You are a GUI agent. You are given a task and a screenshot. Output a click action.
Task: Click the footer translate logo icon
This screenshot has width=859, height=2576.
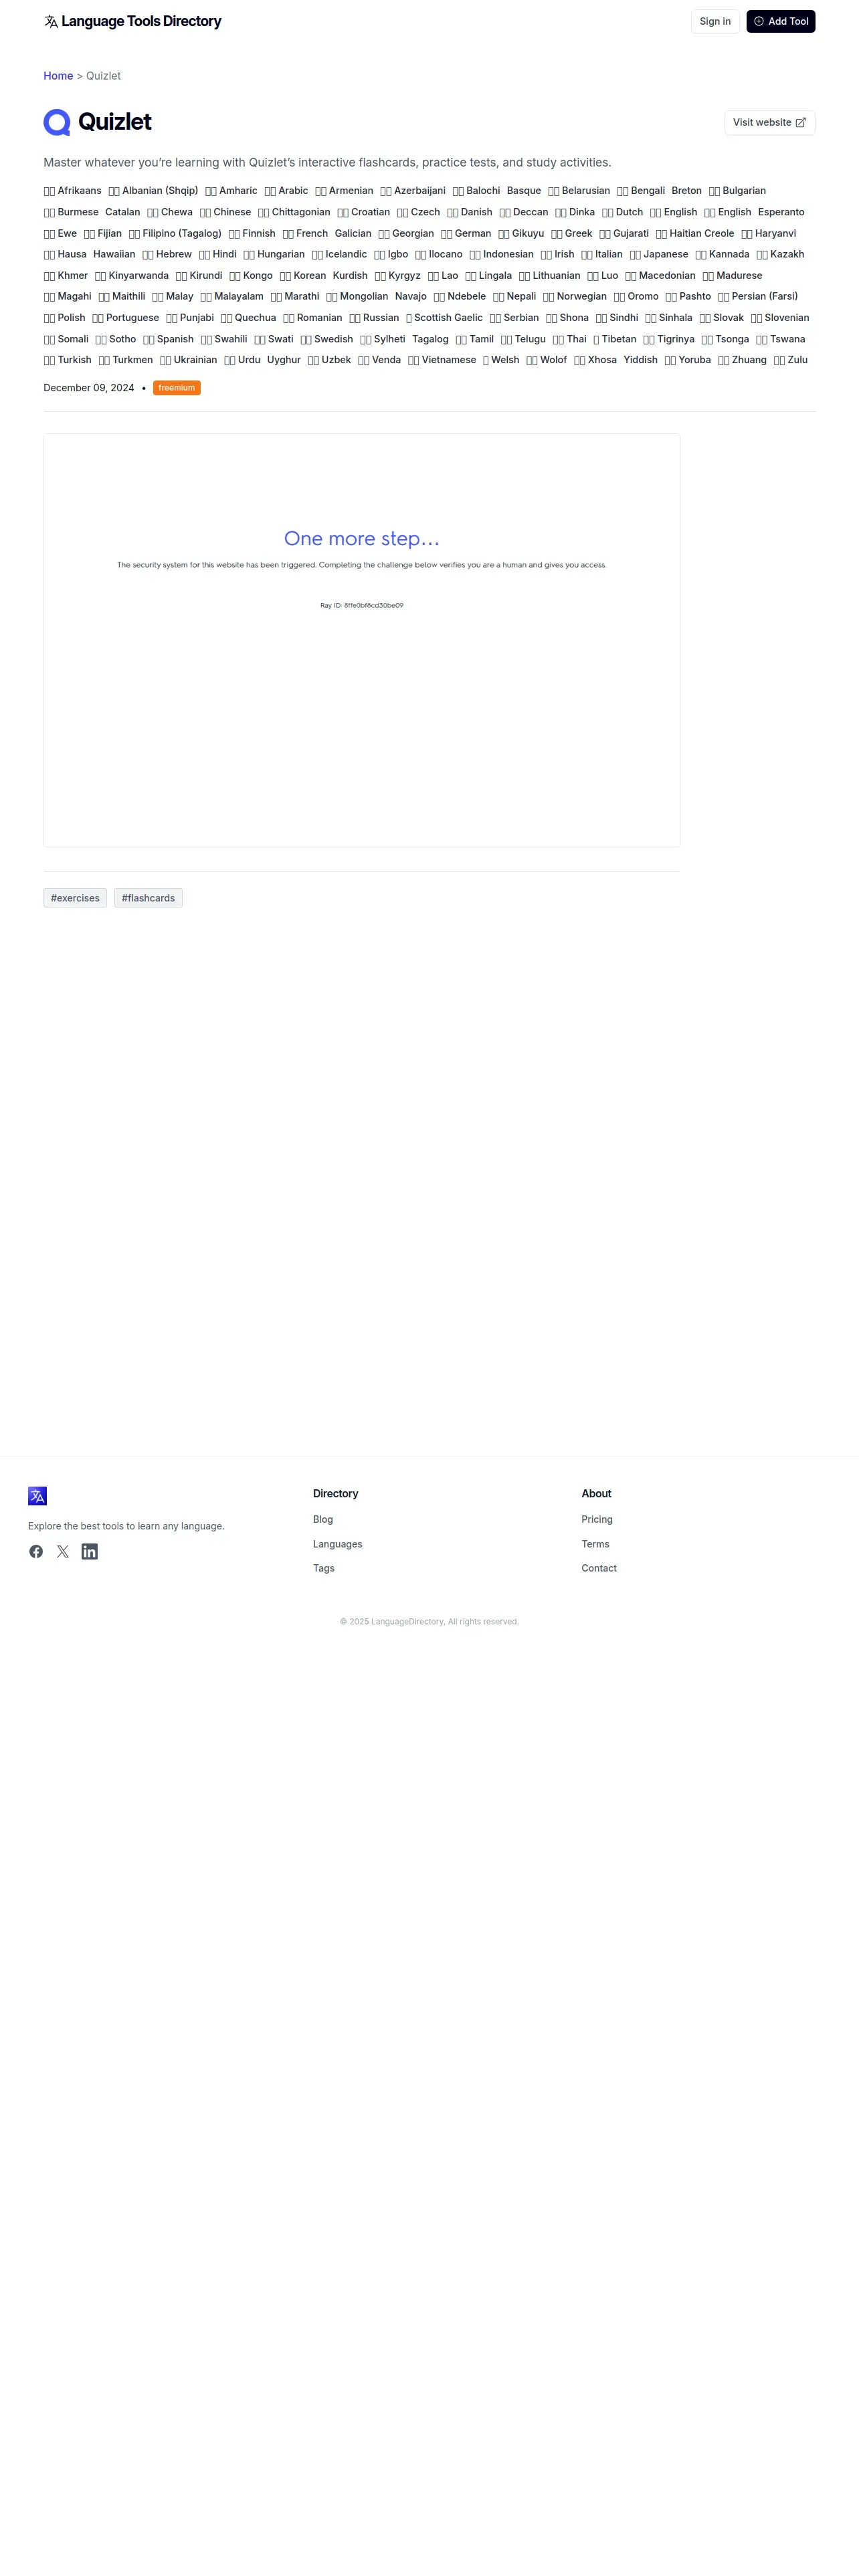coord(37,1496)
